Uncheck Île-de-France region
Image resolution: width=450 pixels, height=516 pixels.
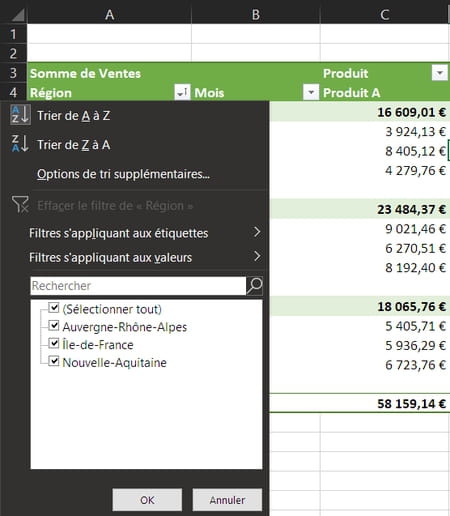(x=54, y=343)
